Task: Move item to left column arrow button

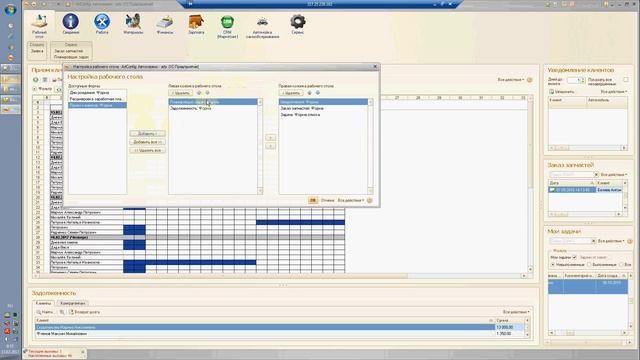Action: (x=270, y=146)
